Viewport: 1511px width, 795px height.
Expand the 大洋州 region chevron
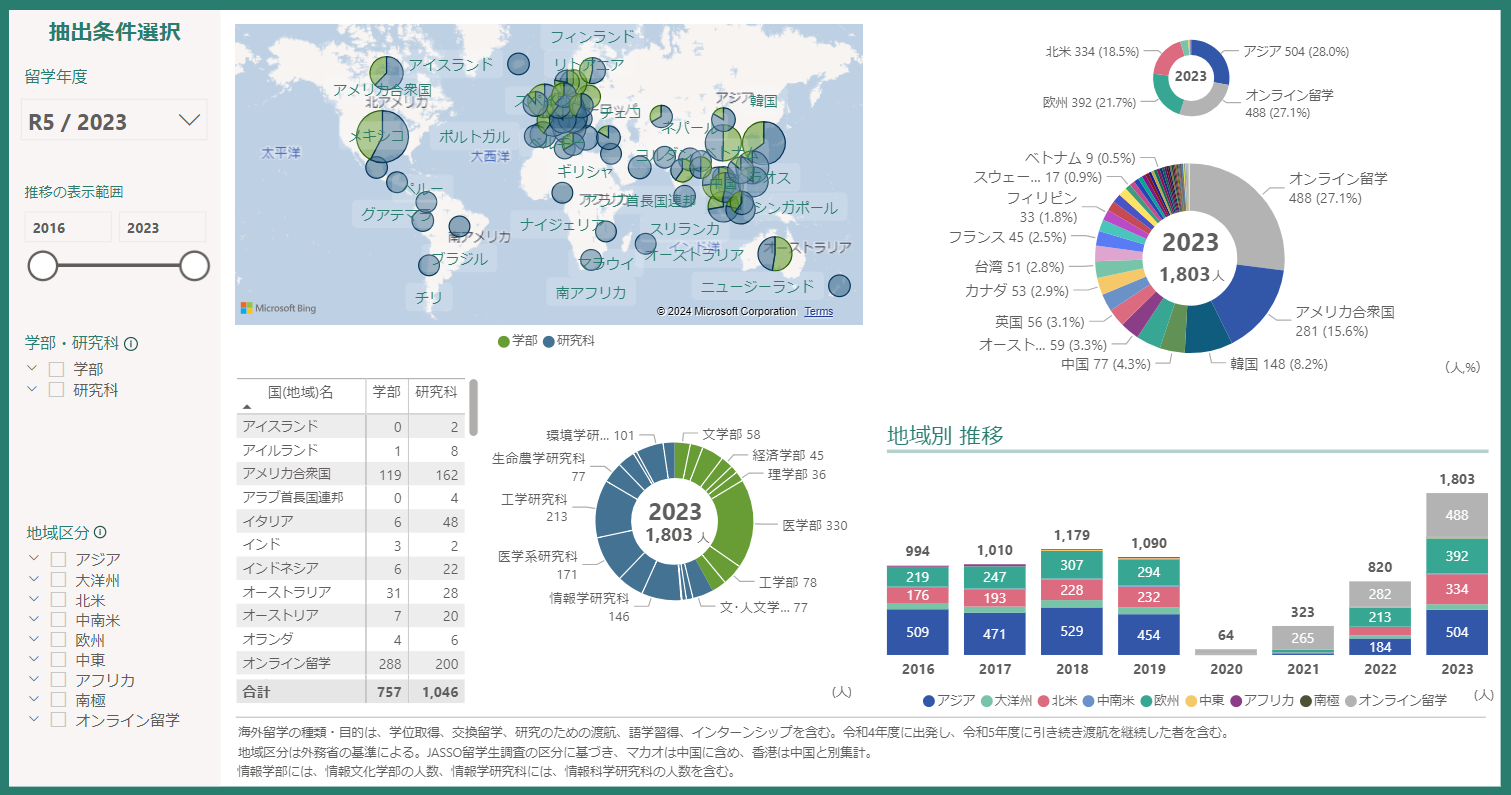pyautogui.click(x=34, y=579)
